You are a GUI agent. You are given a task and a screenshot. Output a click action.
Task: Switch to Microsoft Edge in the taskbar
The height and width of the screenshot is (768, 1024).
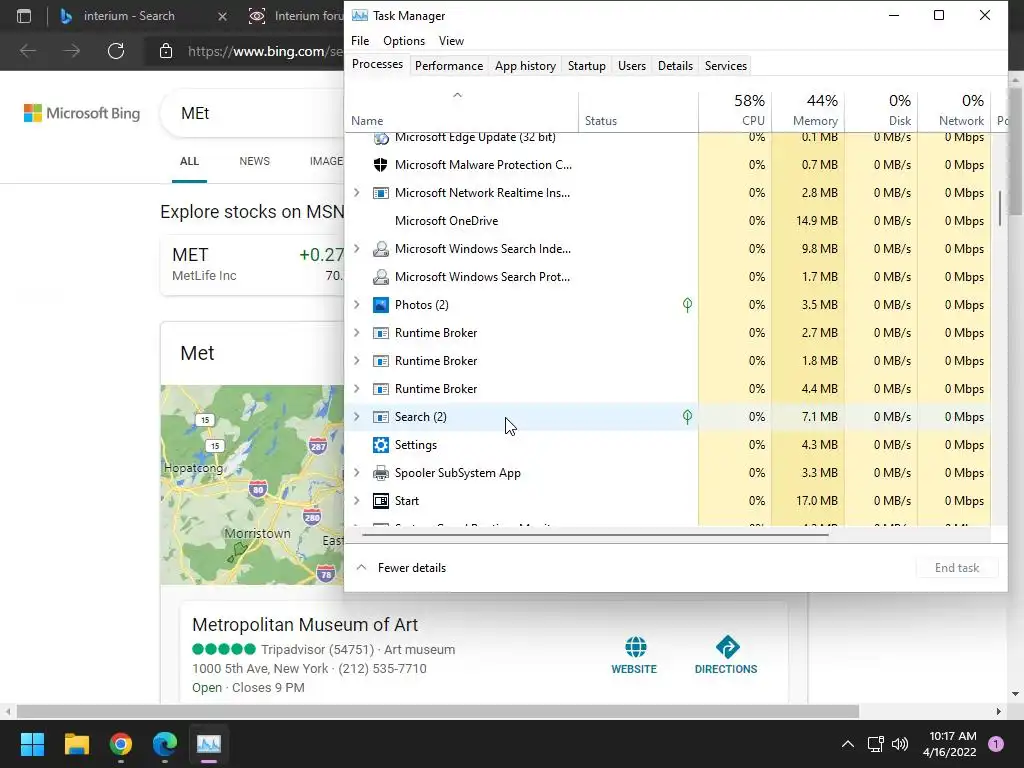(x=165, y=744)
